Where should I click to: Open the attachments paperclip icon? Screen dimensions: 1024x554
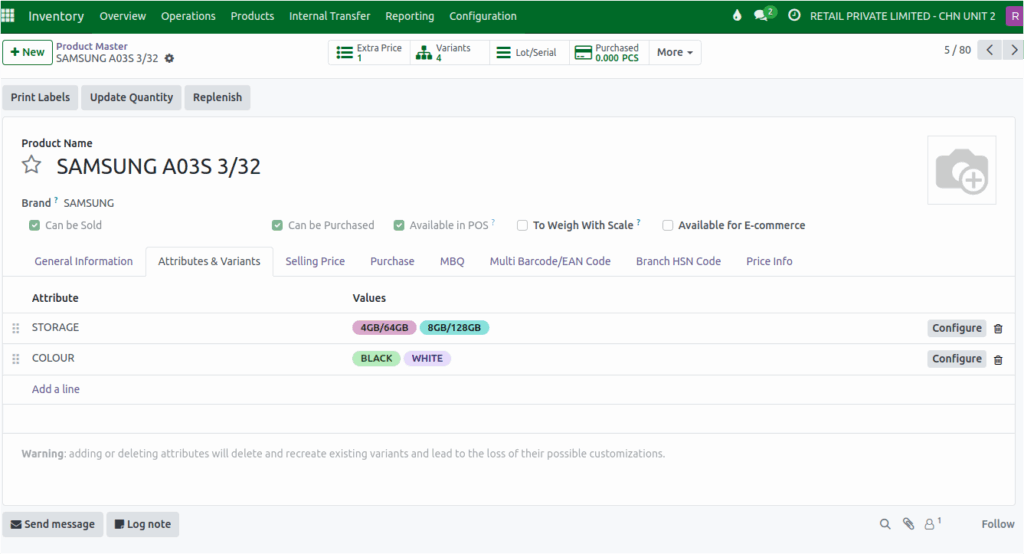[908, 524]
